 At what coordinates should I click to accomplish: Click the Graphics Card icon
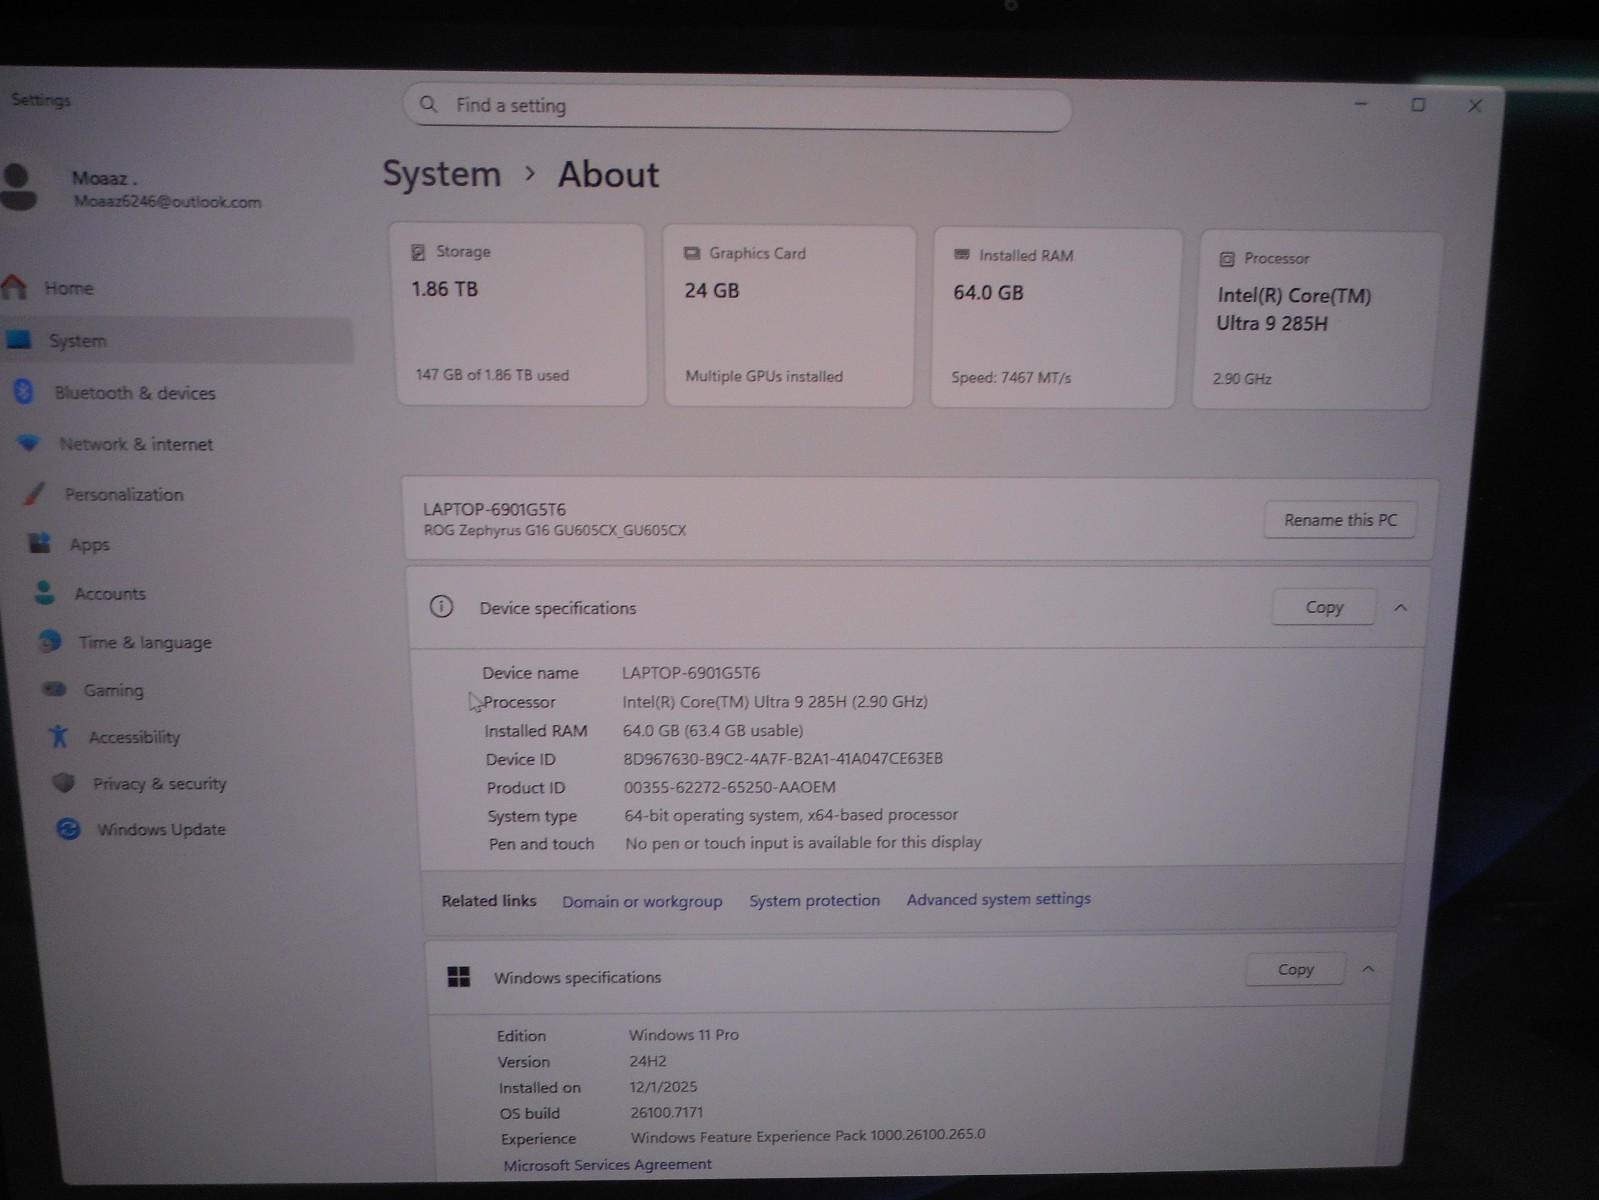click(x=692, y=254)
